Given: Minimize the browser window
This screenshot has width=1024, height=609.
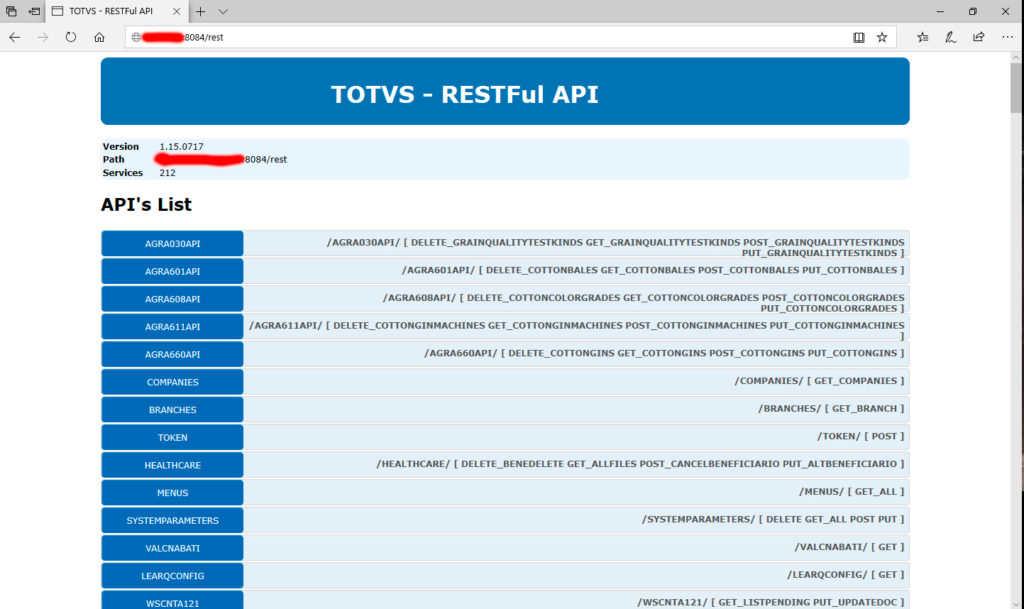Looking at the screenshot, I should (940, 11).
